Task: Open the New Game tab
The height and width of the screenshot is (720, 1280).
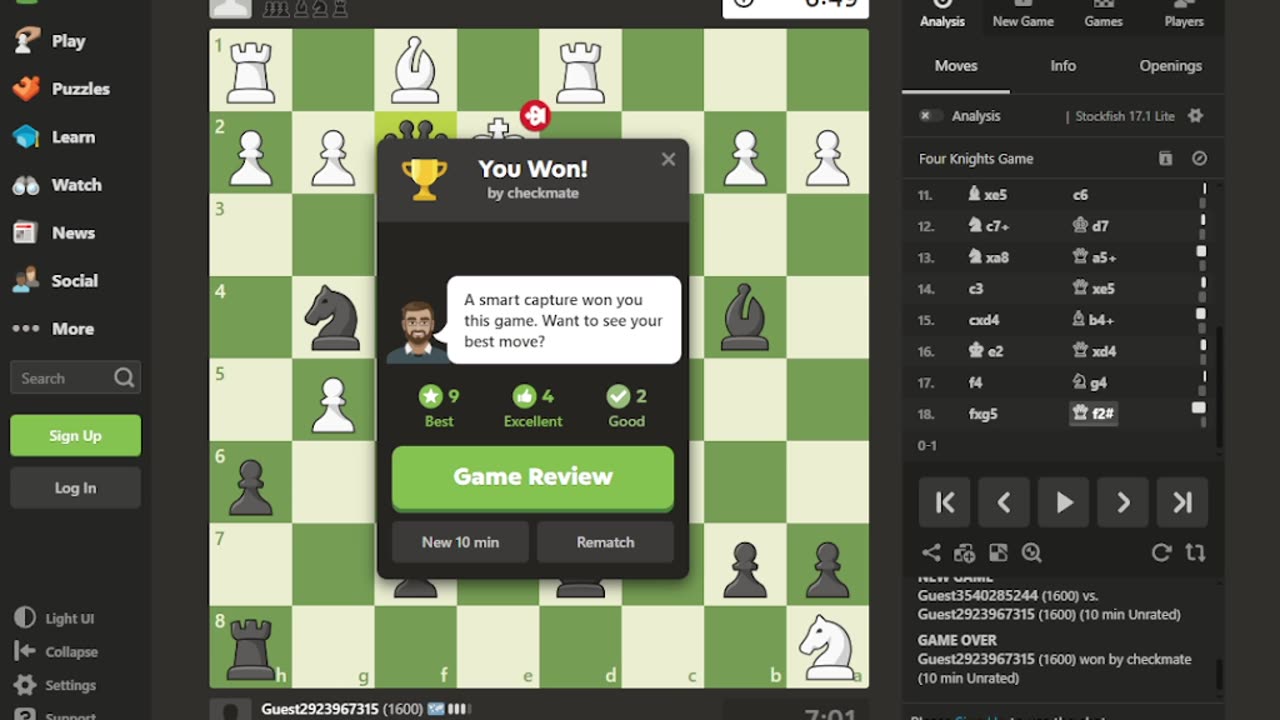Action: pos(1023,14)
